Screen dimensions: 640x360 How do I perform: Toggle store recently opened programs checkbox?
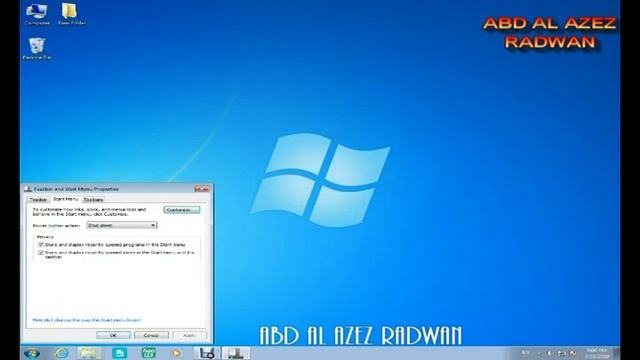click(x=41, y=244)
